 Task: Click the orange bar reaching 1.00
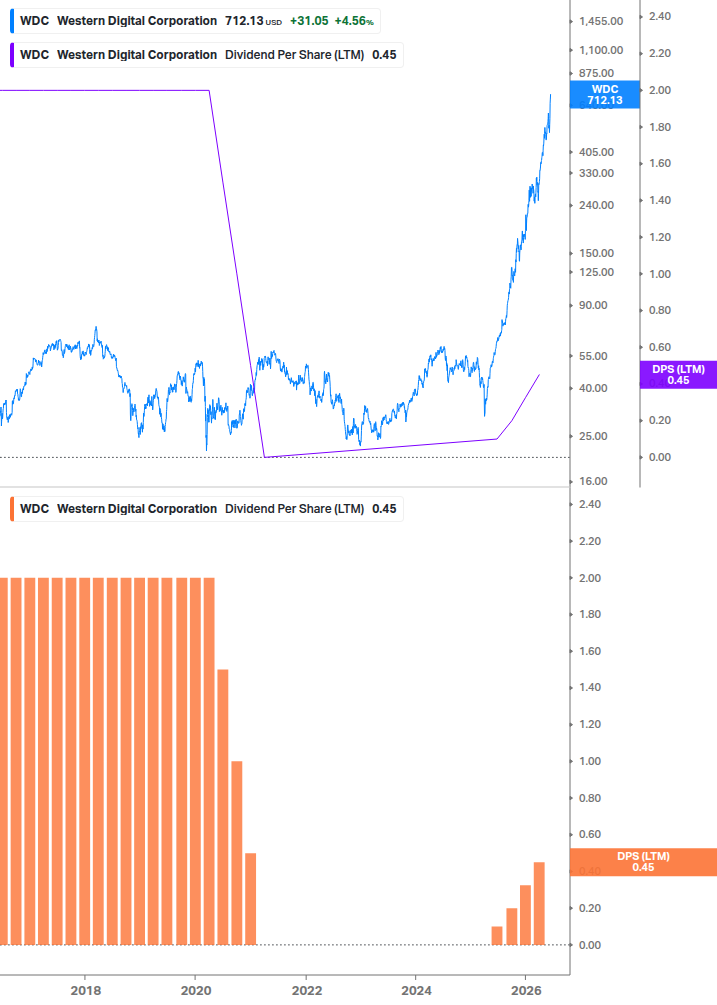click(236, 853)
